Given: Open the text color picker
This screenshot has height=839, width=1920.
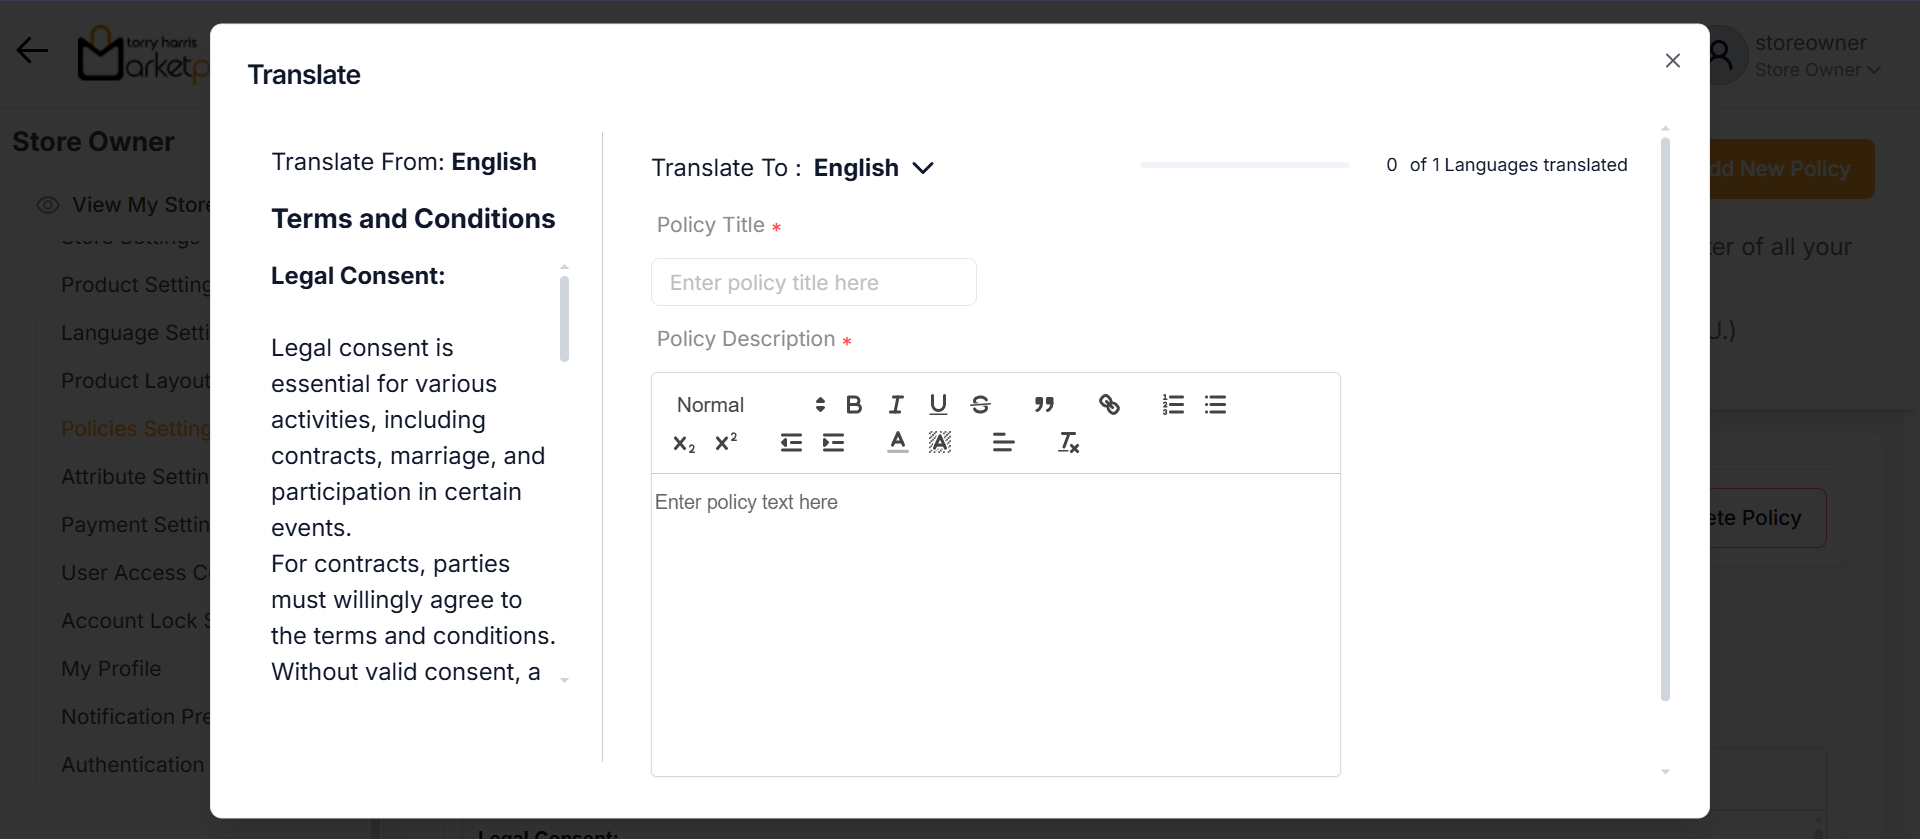Looking at the screenshot, I should click(898, 443).
